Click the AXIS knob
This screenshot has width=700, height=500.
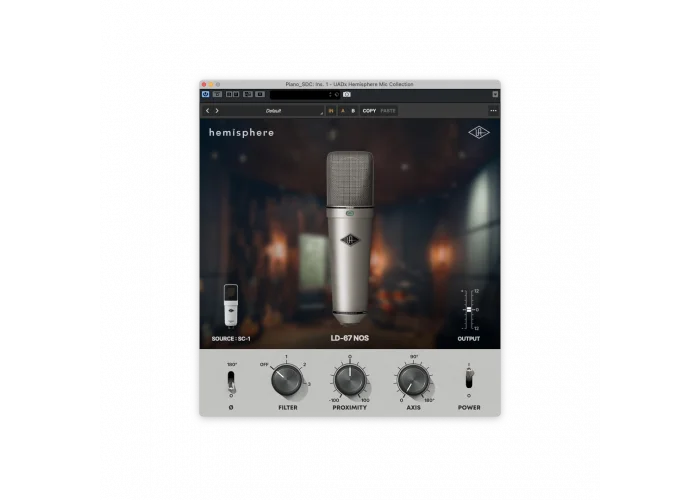tap(413, 380)
